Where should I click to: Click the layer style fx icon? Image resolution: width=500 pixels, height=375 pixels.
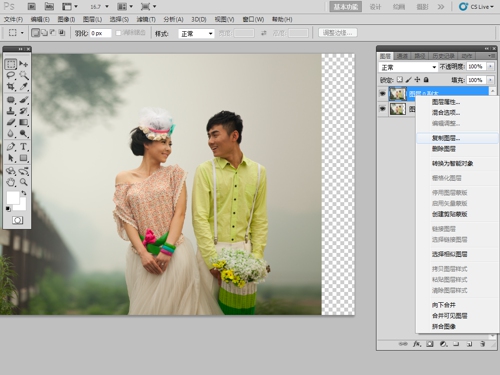417,344
